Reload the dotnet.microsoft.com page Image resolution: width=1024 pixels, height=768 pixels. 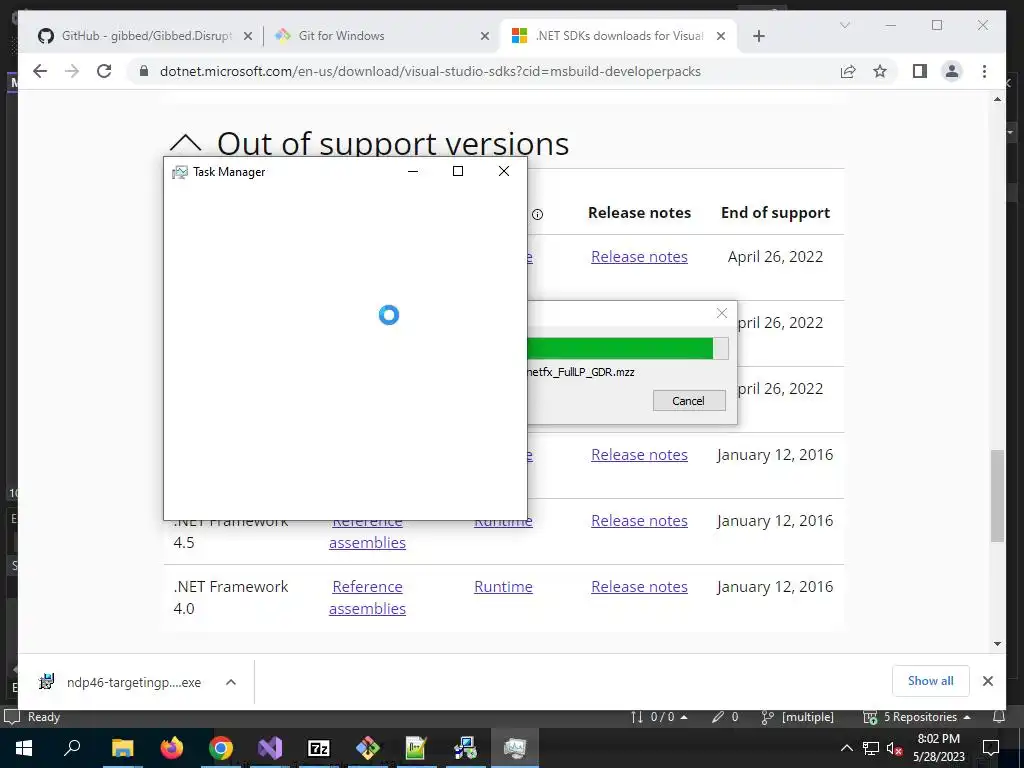(x=104, y=71)
